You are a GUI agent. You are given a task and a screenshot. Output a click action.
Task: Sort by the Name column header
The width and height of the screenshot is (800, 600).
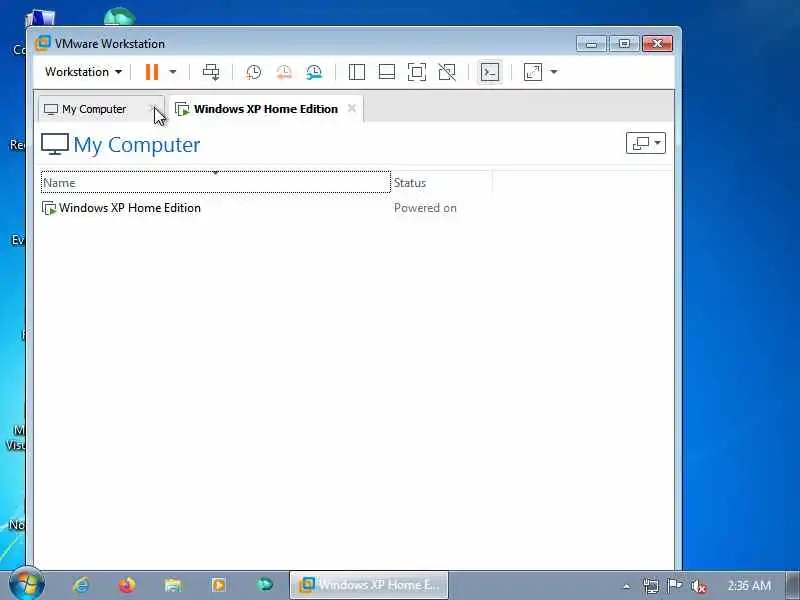tap(216, 182)
